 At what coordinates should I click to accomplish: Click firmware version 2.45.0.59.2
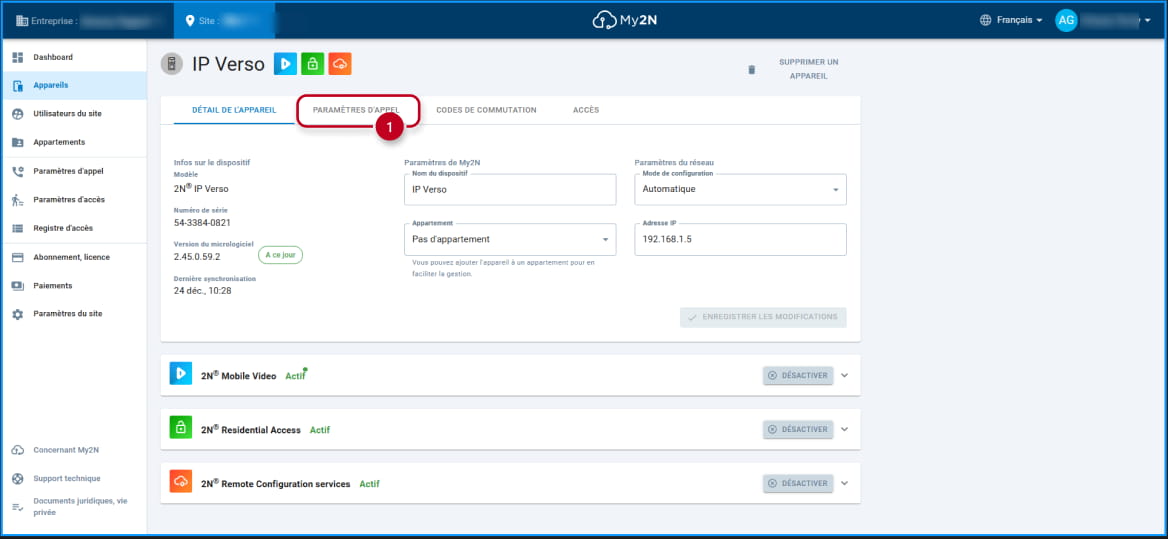coord(197,256)
